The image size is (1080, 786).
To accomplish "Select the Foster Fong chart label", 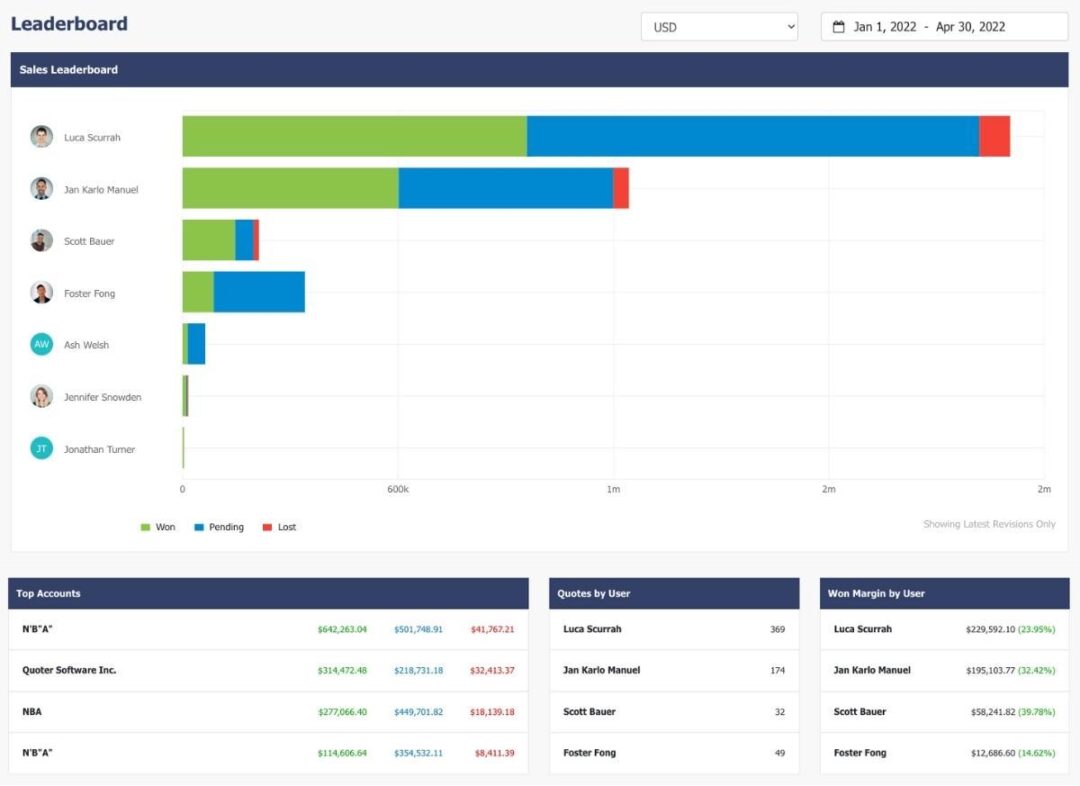I will (90, 293).
